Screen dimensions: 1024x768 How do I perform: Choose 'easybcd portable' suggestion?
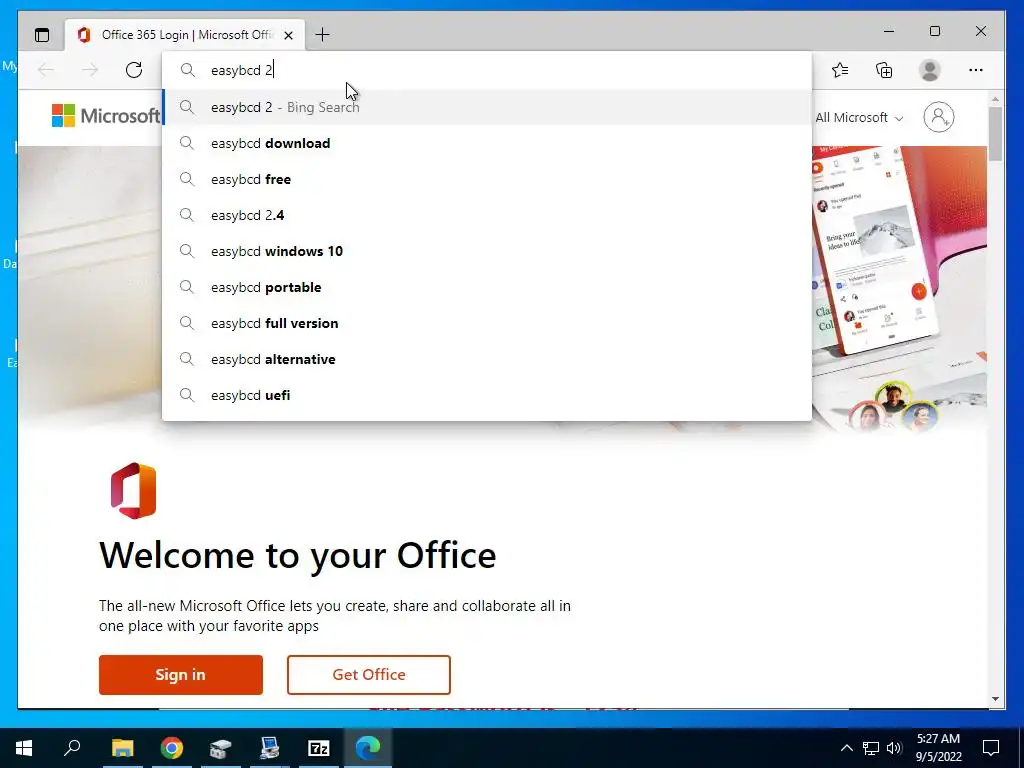[x=487, y=287]
